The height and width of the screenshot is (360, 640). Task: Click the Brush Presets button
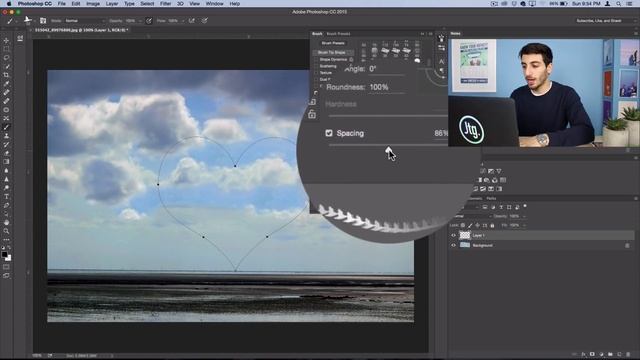point(333,43)
